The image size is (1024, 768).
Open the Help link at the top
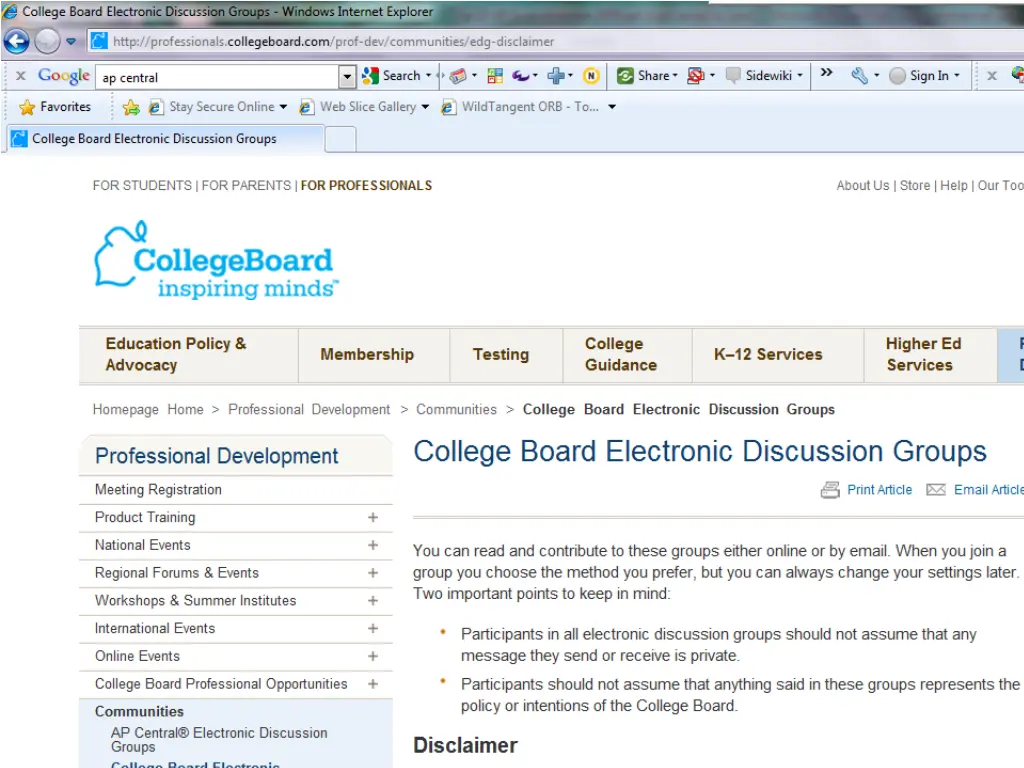click(x=954, y=185)
